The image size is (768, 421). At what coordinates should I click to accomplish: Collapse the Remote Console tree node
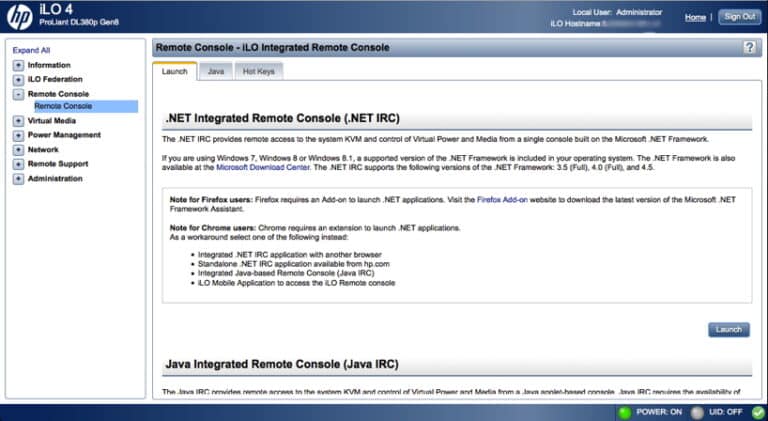click(18, 94)
